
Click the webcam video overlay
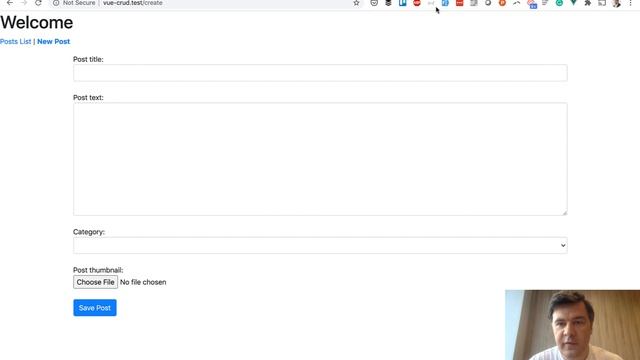click(572, 325)
